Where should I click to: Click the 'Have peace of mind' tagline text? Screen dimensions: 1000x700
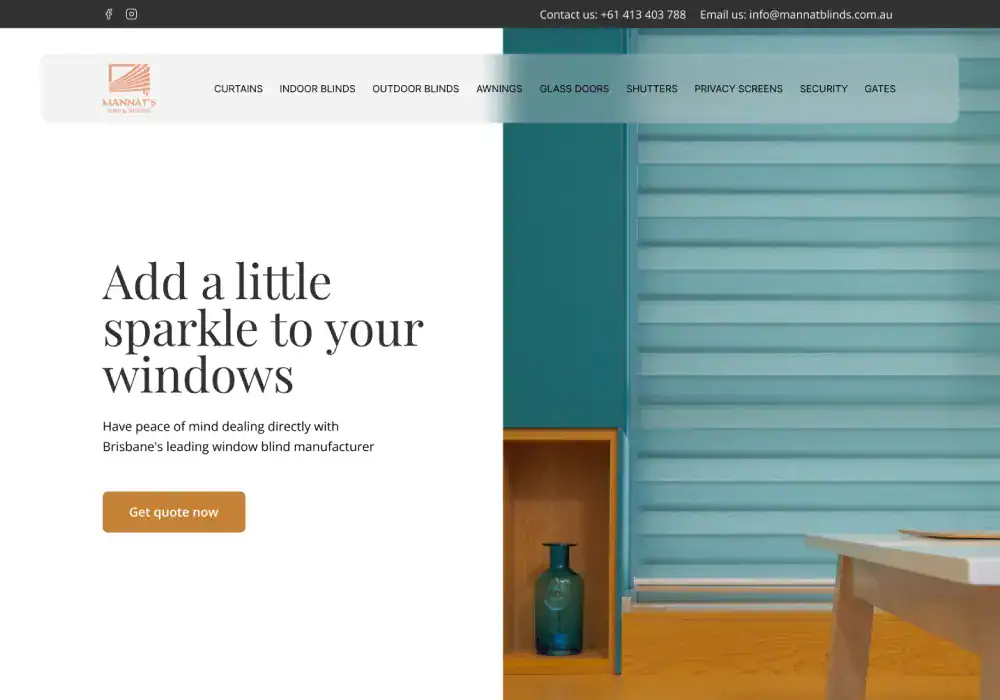point(238,436)
